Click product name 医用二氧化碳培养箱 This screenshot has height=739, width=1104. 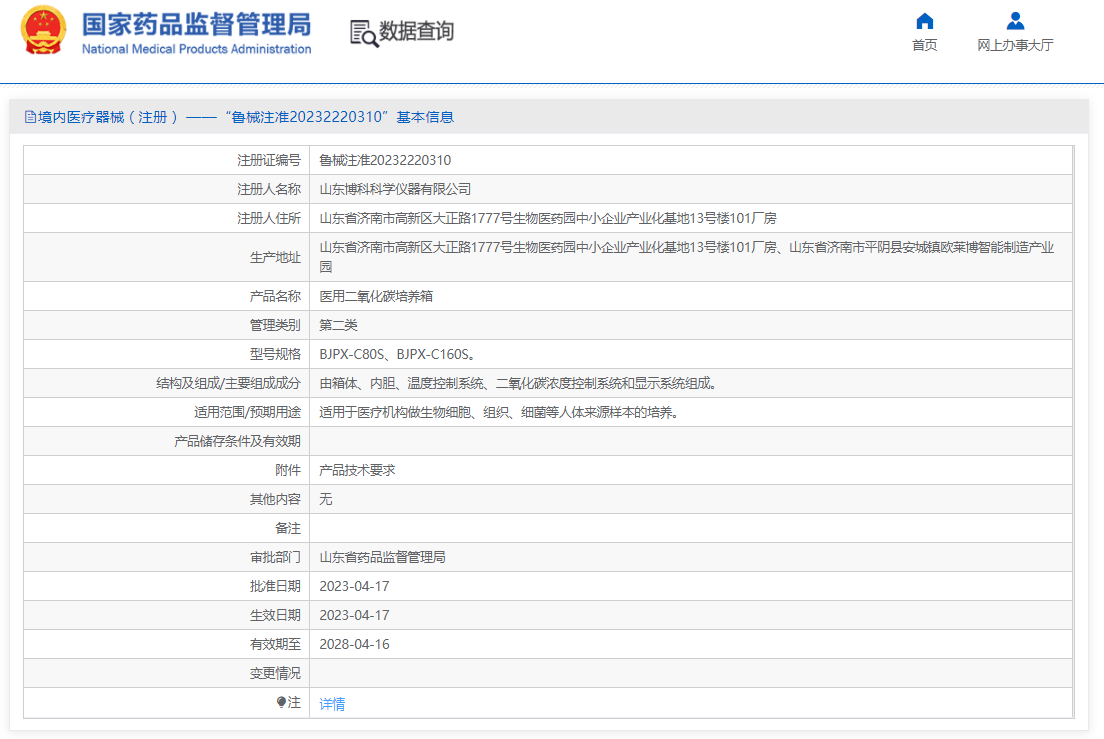pyautogui.click(x=376, y=297)
